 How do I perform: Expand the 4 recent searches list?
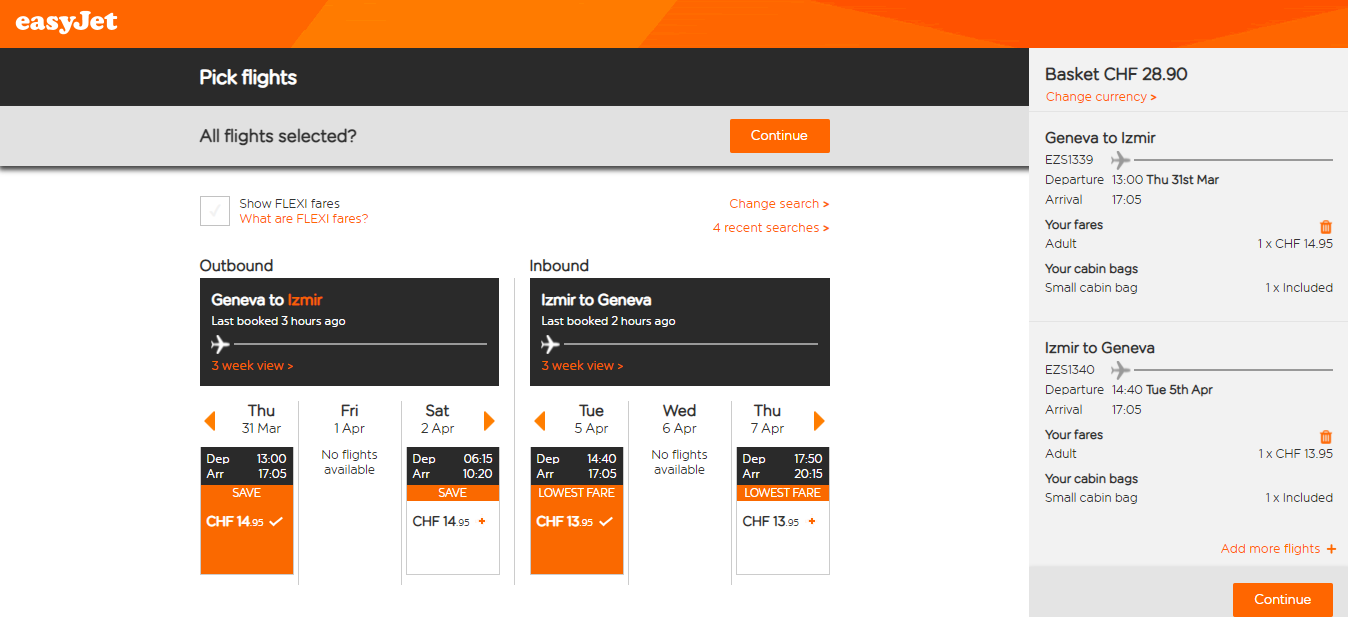[x=771, y=228]
